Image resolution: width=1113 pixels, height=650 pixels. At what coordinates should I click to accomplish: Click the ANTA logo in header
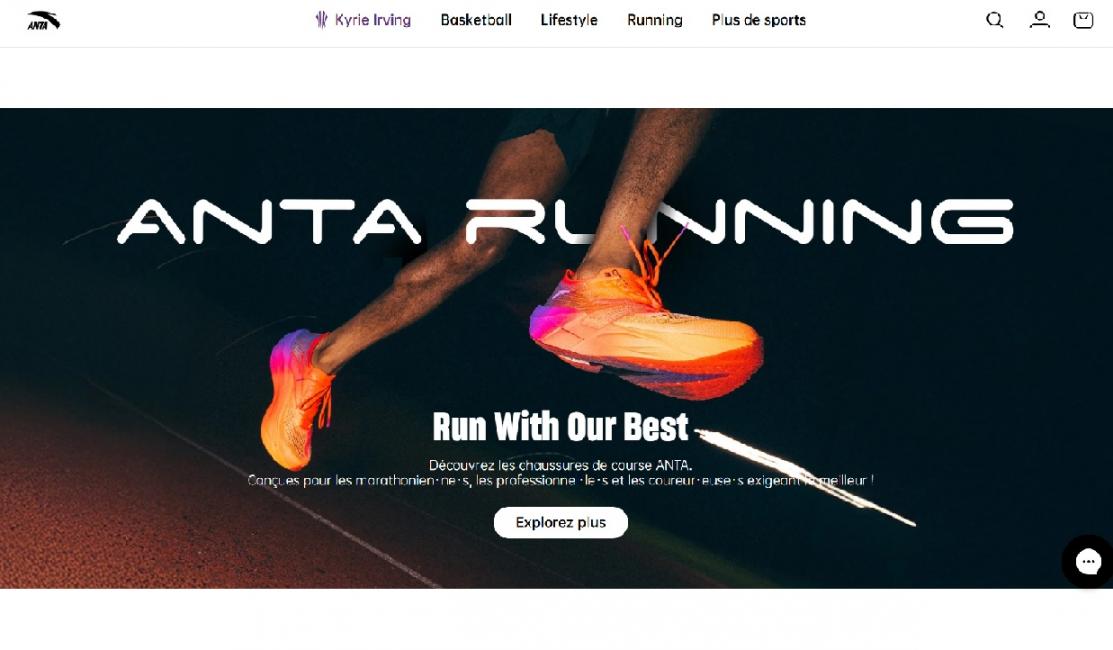(43, 21)
